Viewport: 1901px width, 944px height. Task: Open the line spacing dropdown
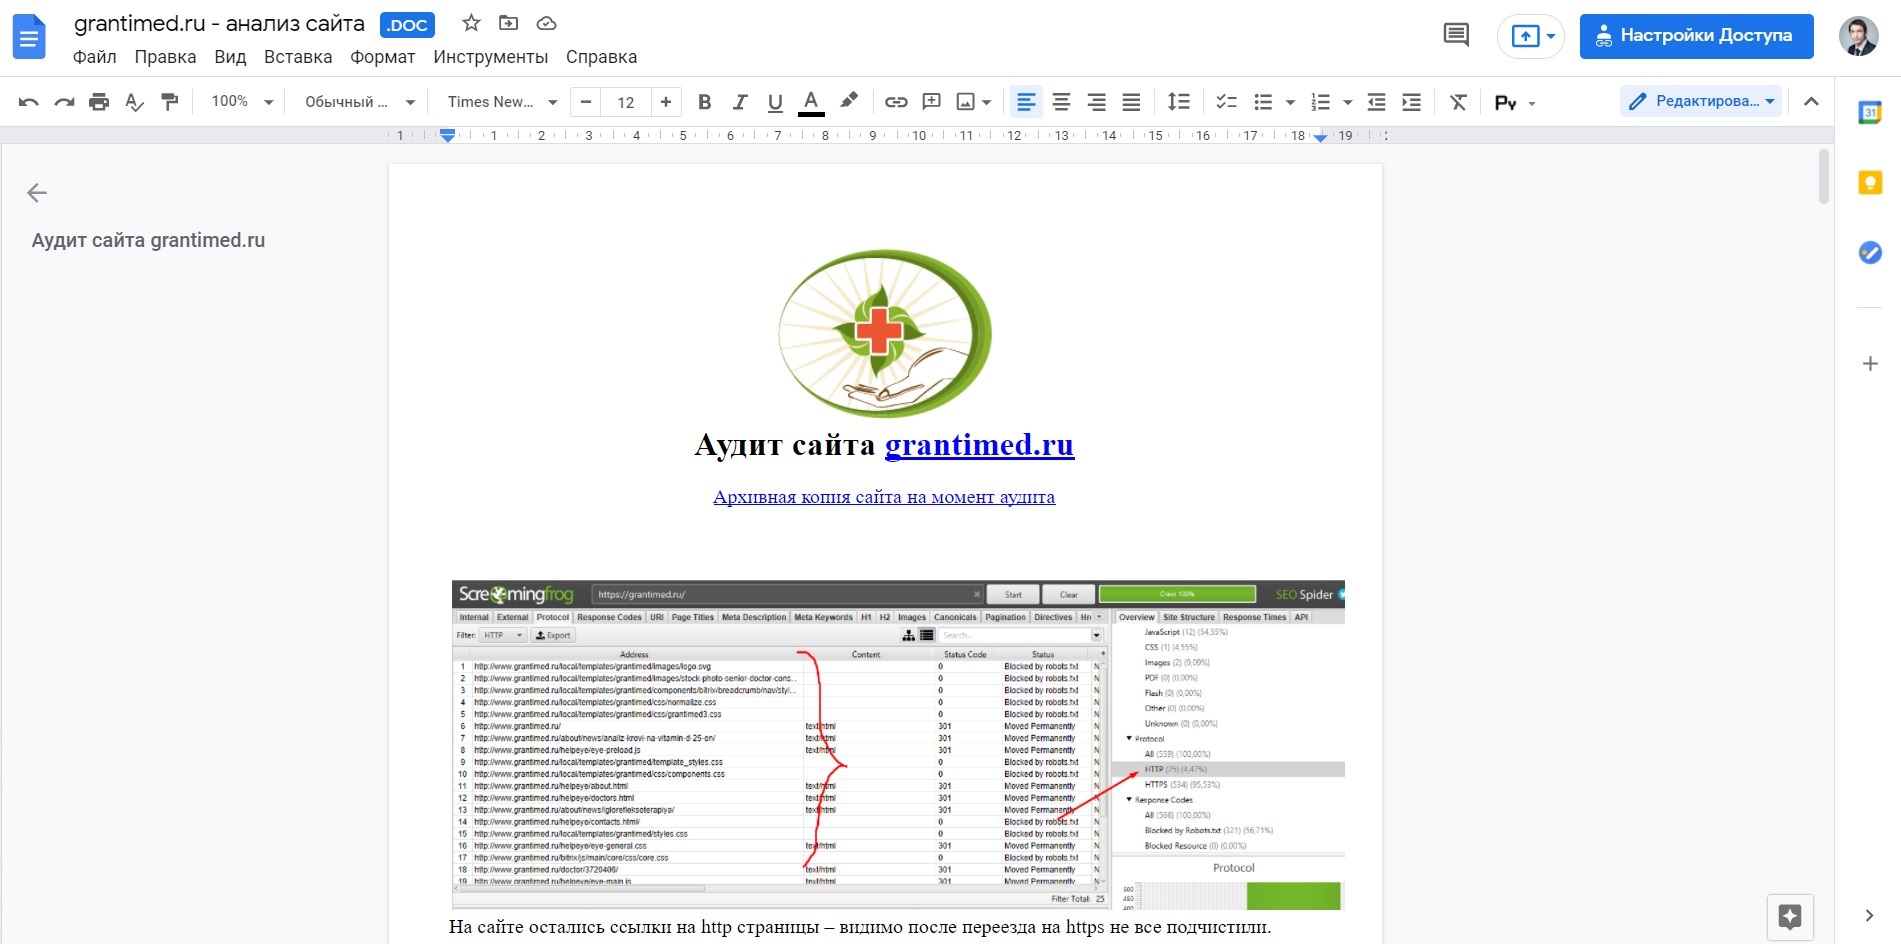click(1179, 101)
